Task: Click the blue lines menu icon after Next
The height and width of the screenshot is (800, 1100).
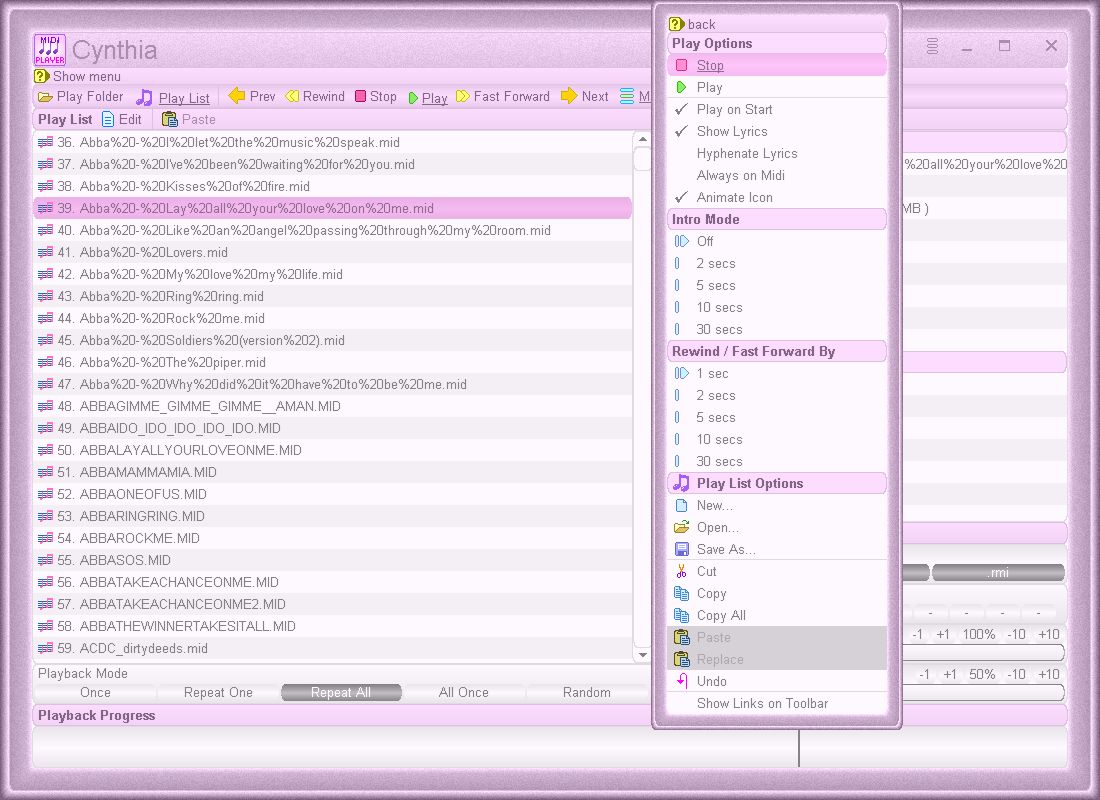Action: 627,96
